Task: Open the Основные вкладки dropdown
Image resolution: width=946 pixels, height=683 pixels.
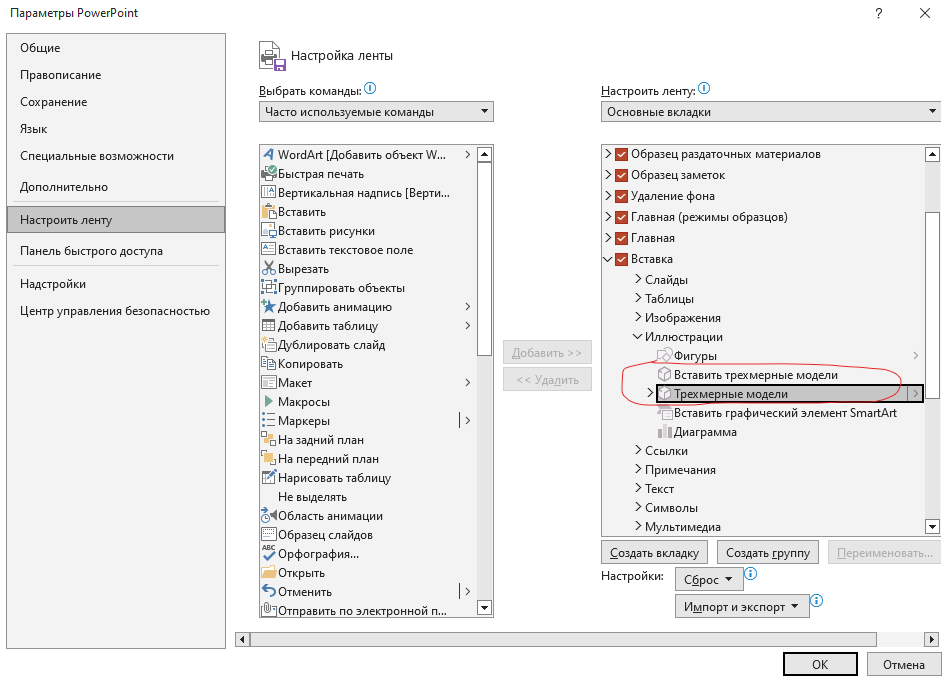Action: [771, 112]
